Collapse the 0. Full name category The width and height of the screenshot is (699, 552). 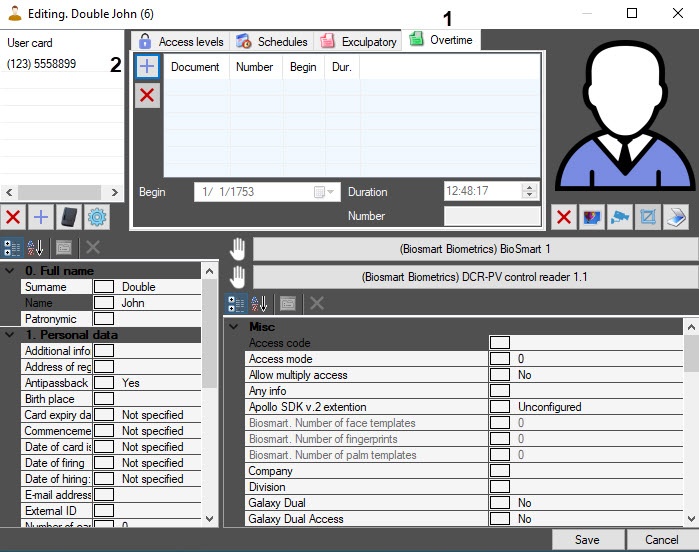9,271
